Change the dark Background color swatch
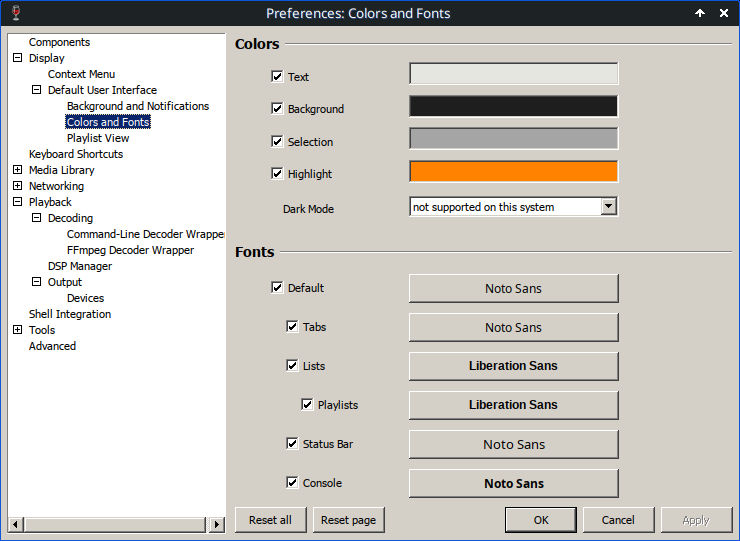 [x=513, y=107]
